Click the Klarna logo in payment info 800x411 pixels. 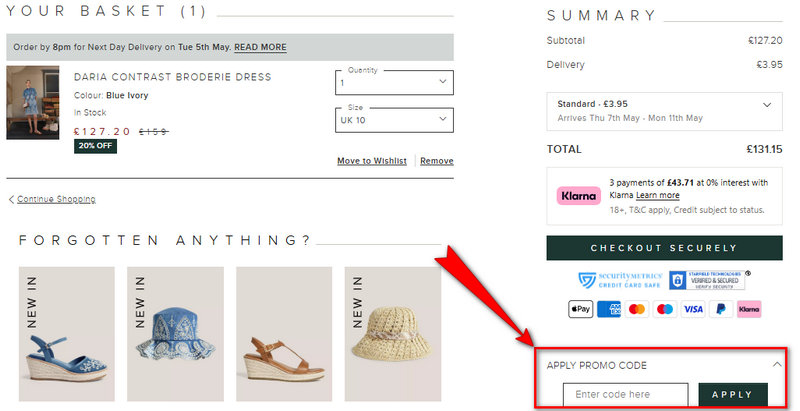579,196
